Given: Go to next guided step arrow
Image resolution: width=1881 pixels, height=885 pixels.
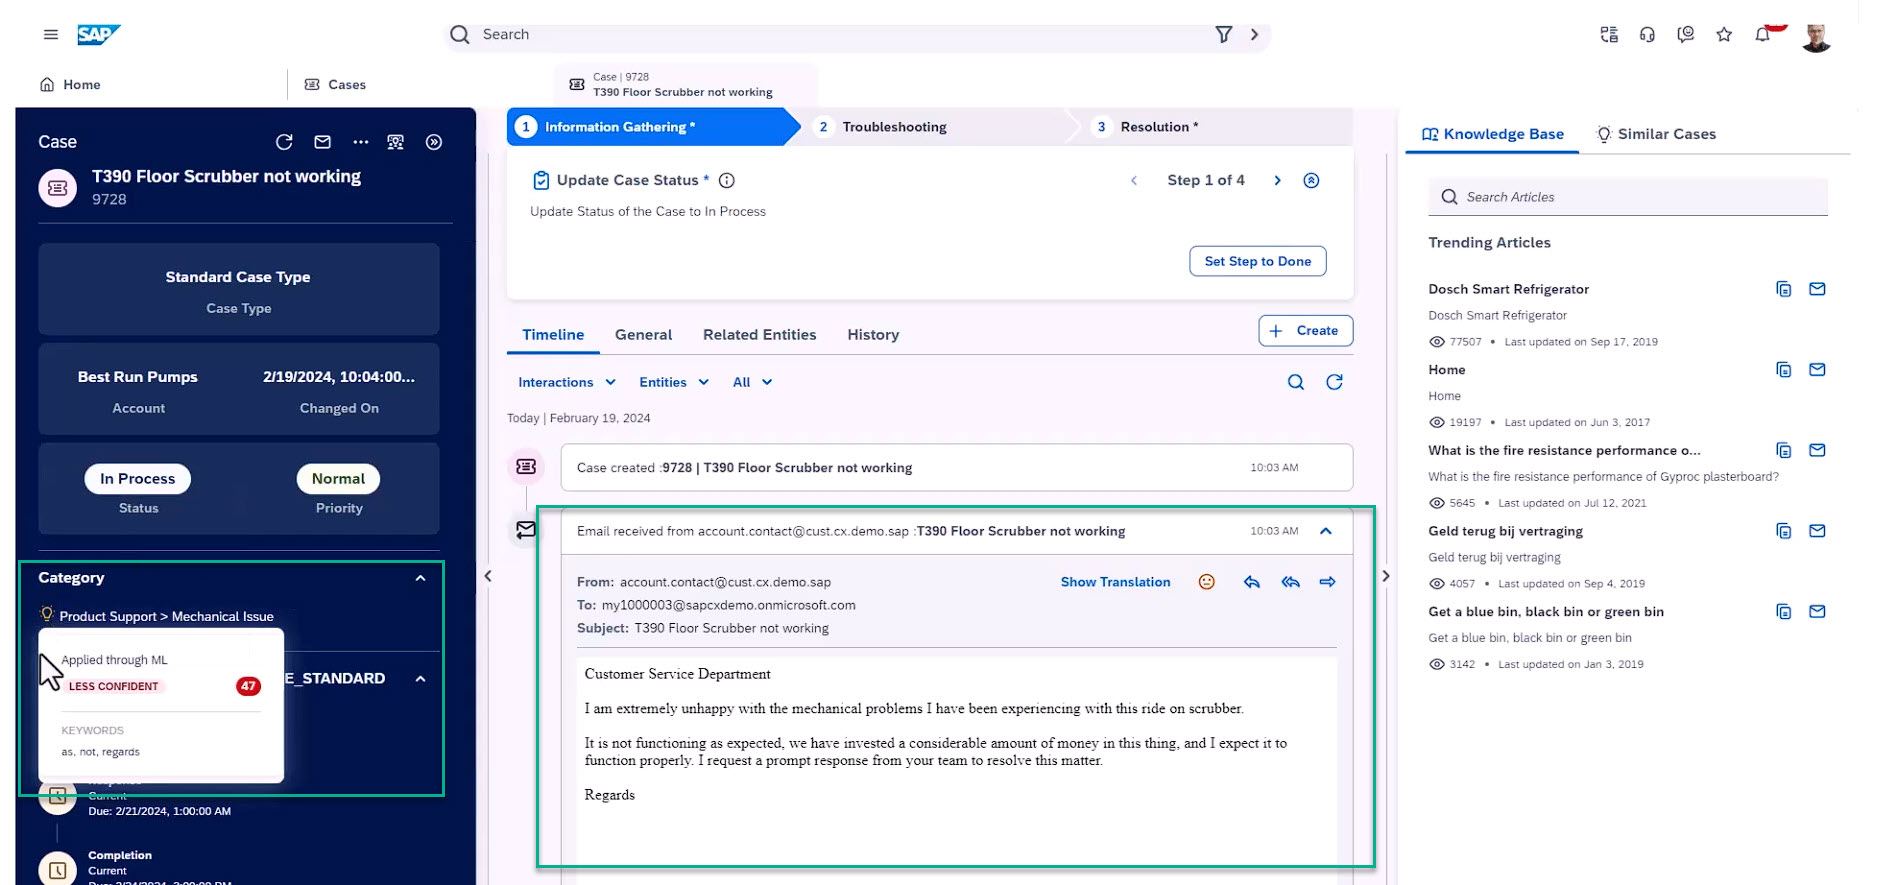Looking at the screenshot, I should [1277, 180].
